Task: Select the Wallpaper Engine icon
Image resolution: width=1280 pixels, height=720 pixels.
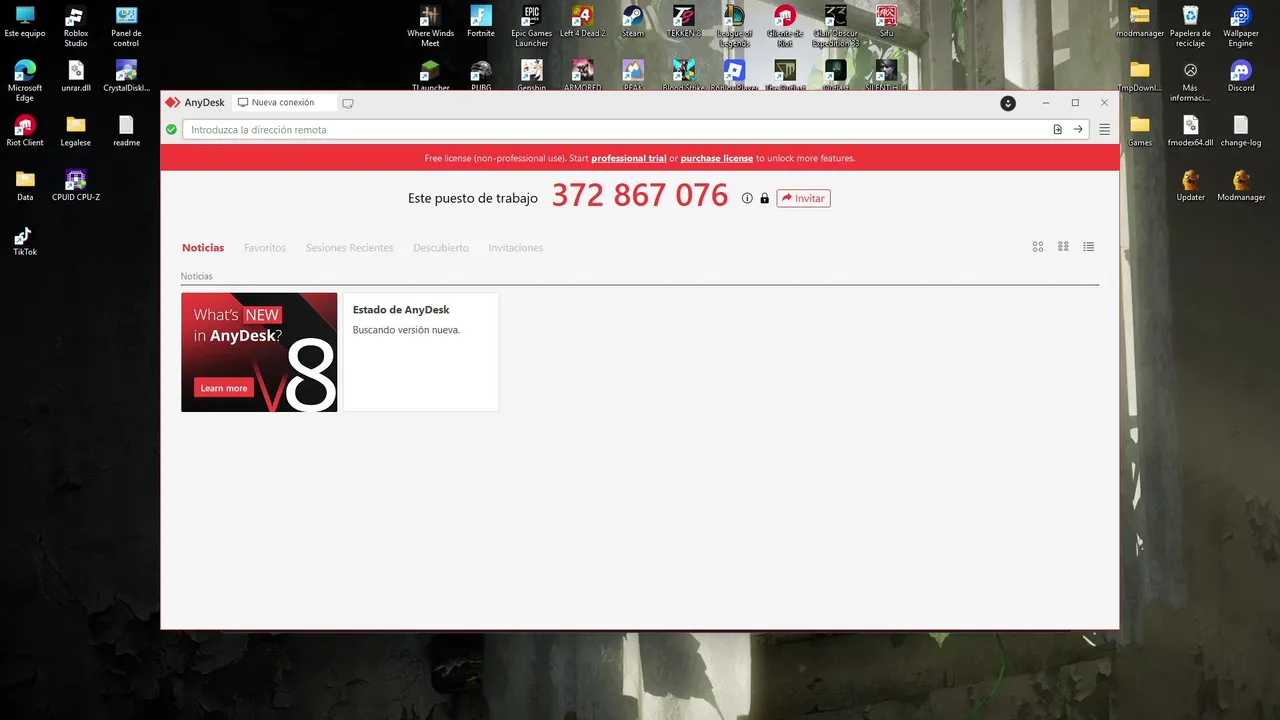Action: (x=1241, y=26)
